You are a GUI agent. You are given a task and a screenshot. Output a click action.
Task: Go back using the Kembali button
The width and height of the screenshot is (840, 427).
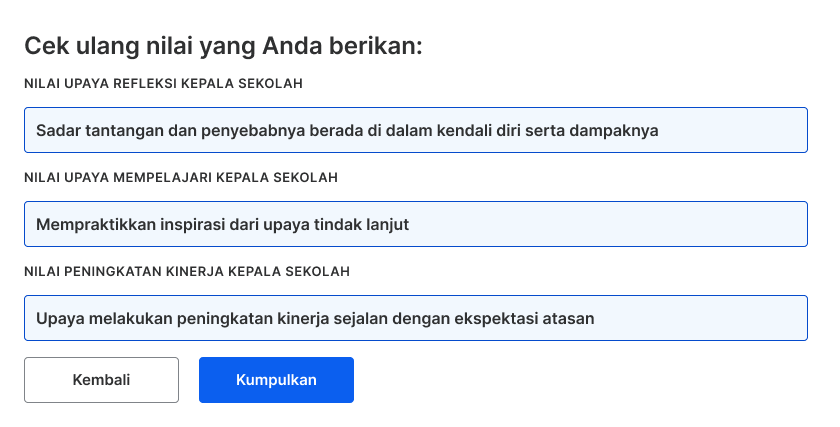pos(101,380)
